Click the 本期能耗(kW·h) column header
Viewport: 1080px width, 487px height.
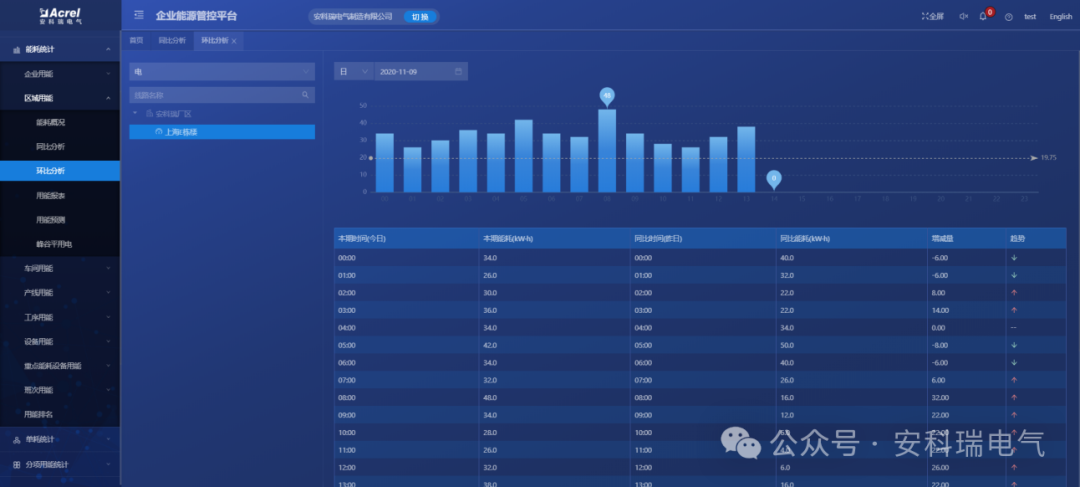[508, 238]
